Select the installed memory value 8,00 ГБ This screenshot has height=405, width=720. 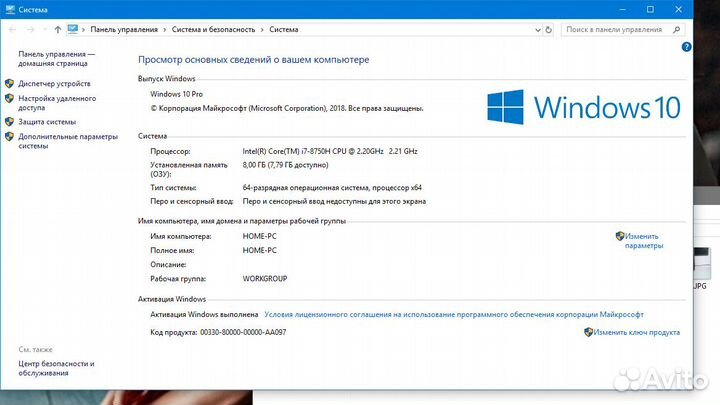click(285, 165)
